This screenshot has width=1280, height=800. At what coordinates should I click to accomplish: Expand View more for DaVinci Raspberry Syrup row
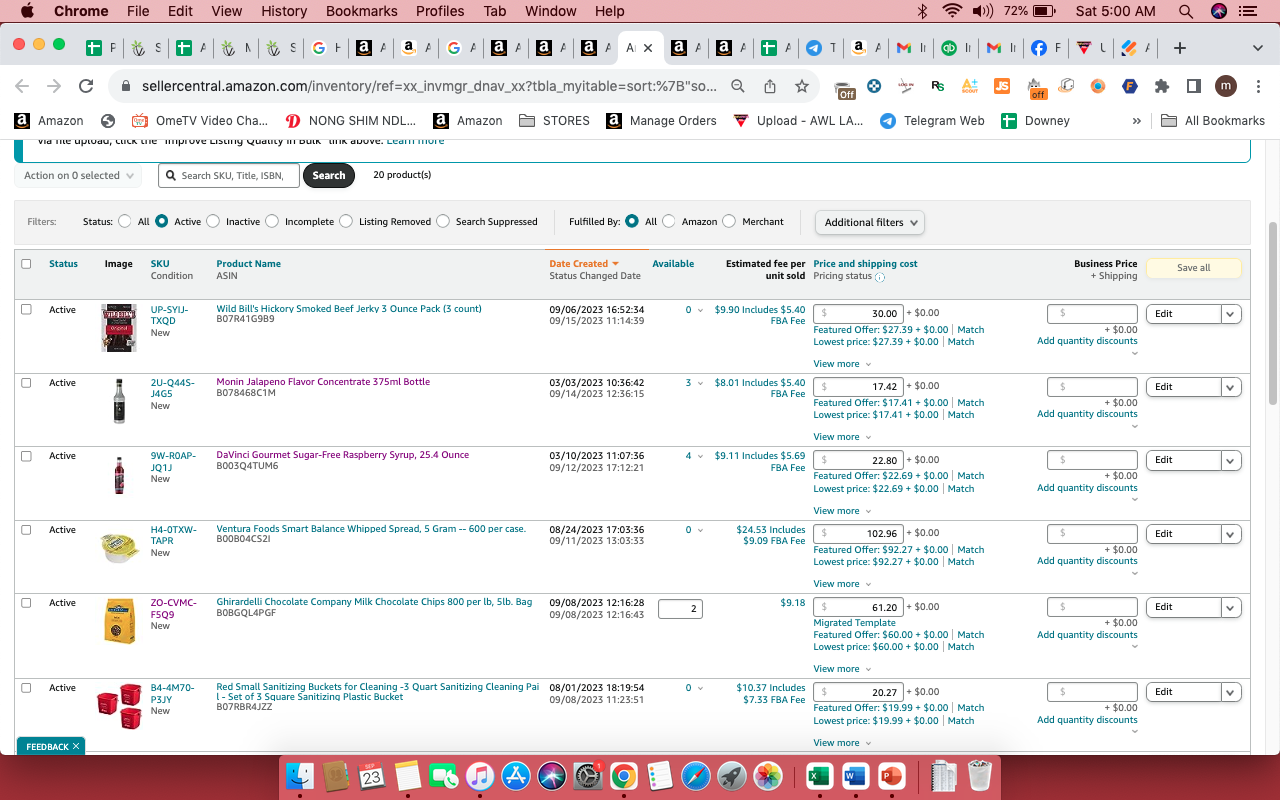[x=841, y=511]
